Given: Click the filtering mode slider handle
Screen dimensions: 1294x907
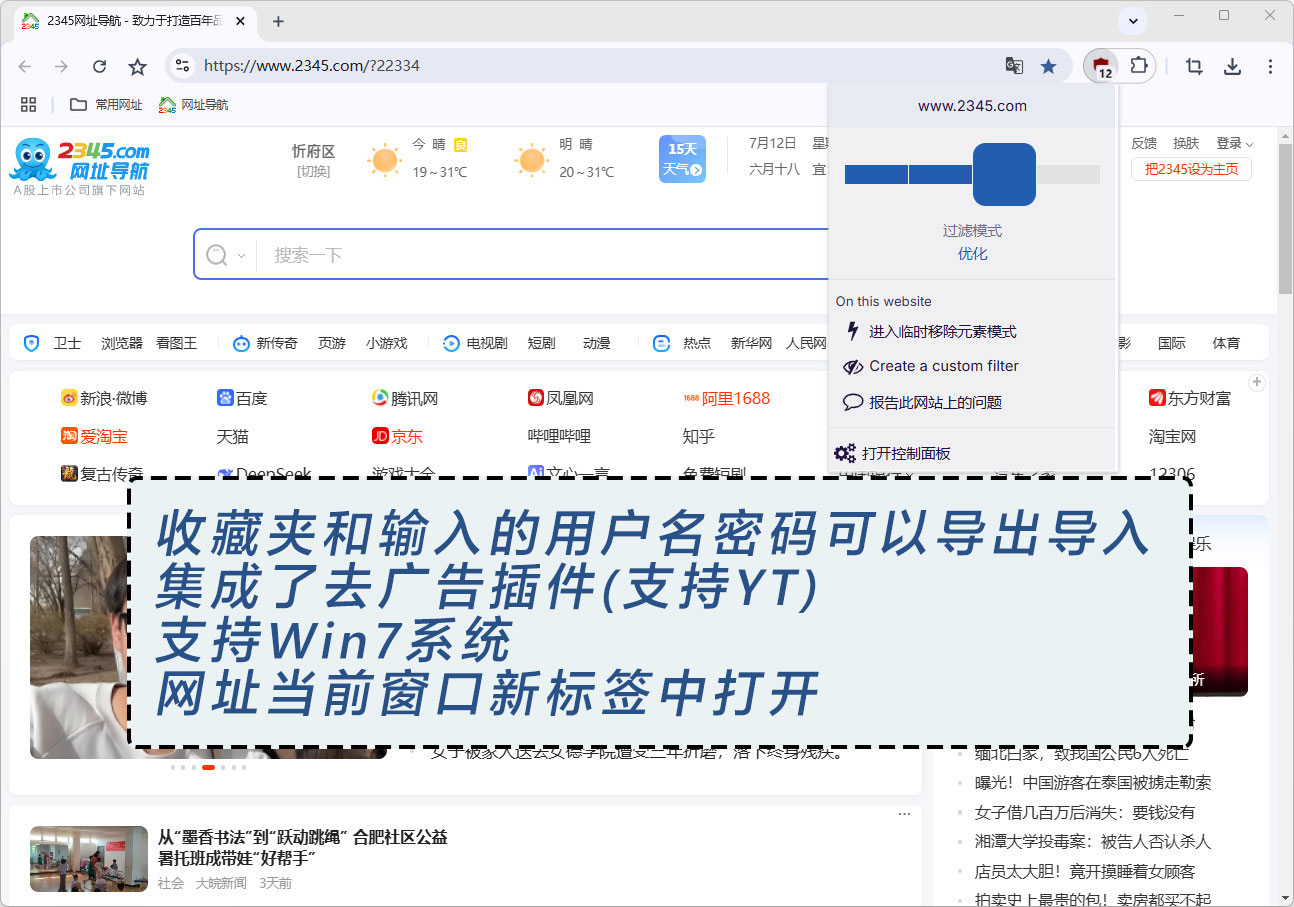Looking at the screenshot, I should pyautogui.click(x=1004, y=174).
